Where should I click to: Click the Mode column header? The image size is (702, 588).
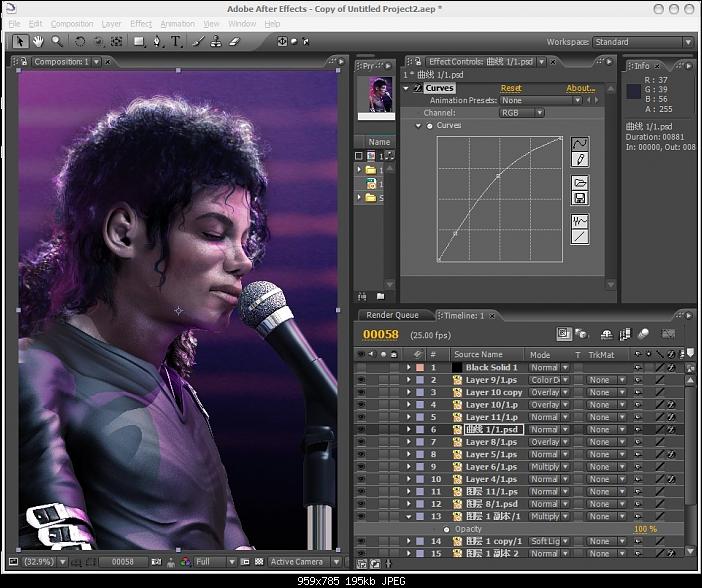coord(539,355)
